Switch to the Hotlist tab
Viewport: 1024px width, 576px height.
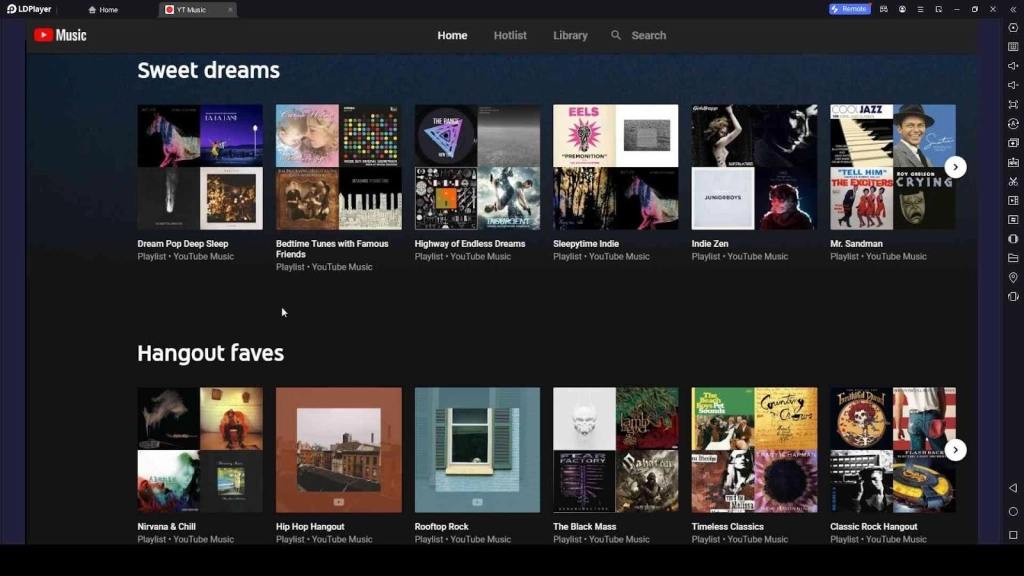[510, 35]
